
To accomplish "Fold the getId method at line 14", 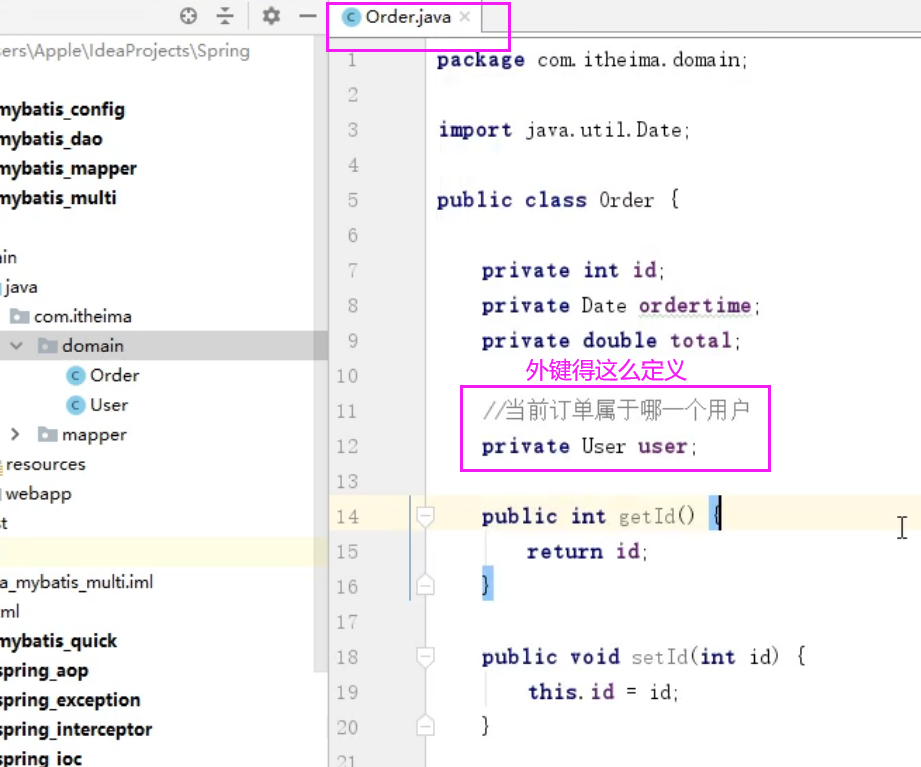I will (425, 516).
